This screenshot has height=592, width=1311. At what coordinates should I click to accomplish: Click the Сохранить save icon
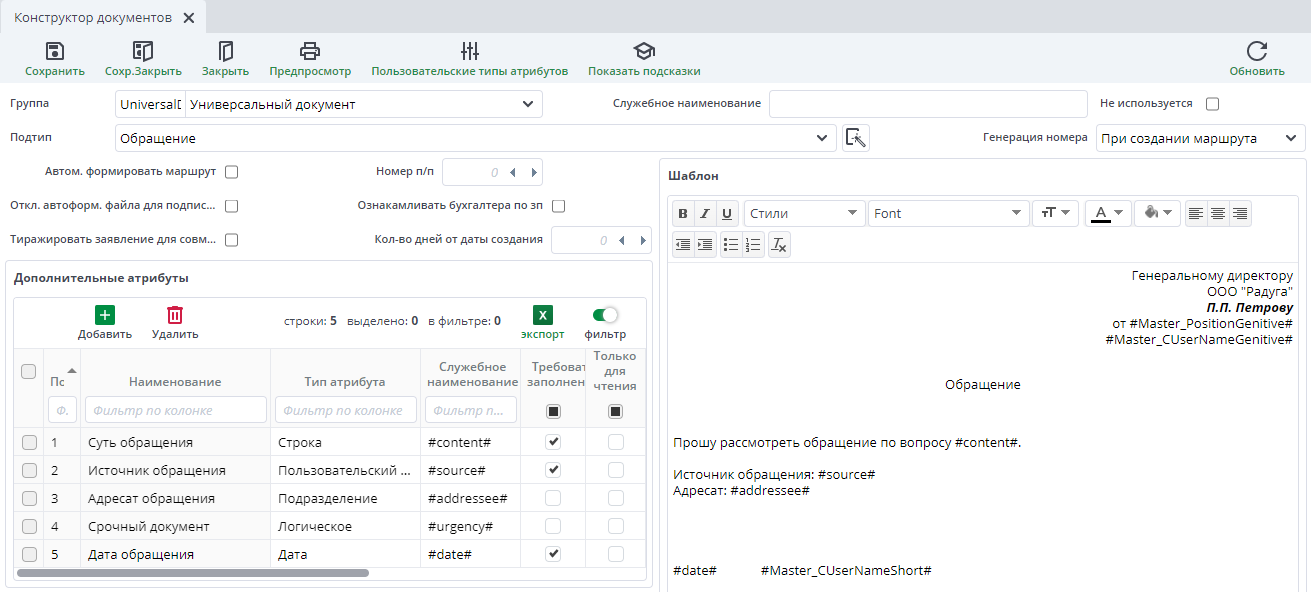[x=55, y=51]
